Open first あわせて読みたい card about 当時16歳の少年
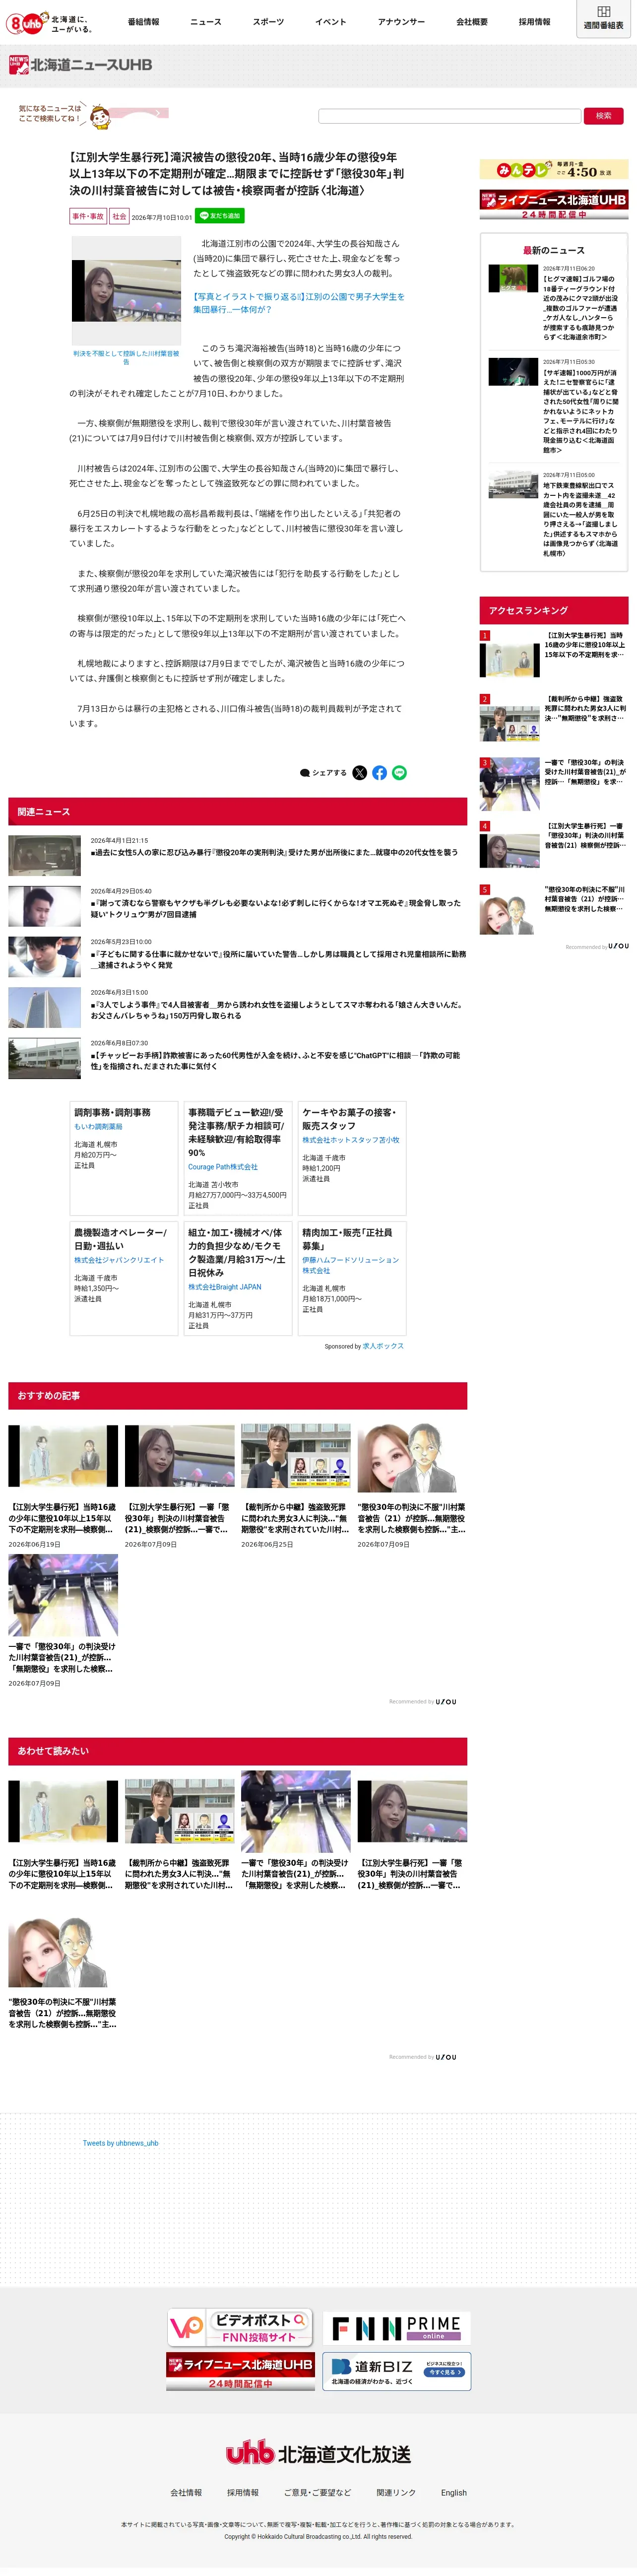 63,1835
